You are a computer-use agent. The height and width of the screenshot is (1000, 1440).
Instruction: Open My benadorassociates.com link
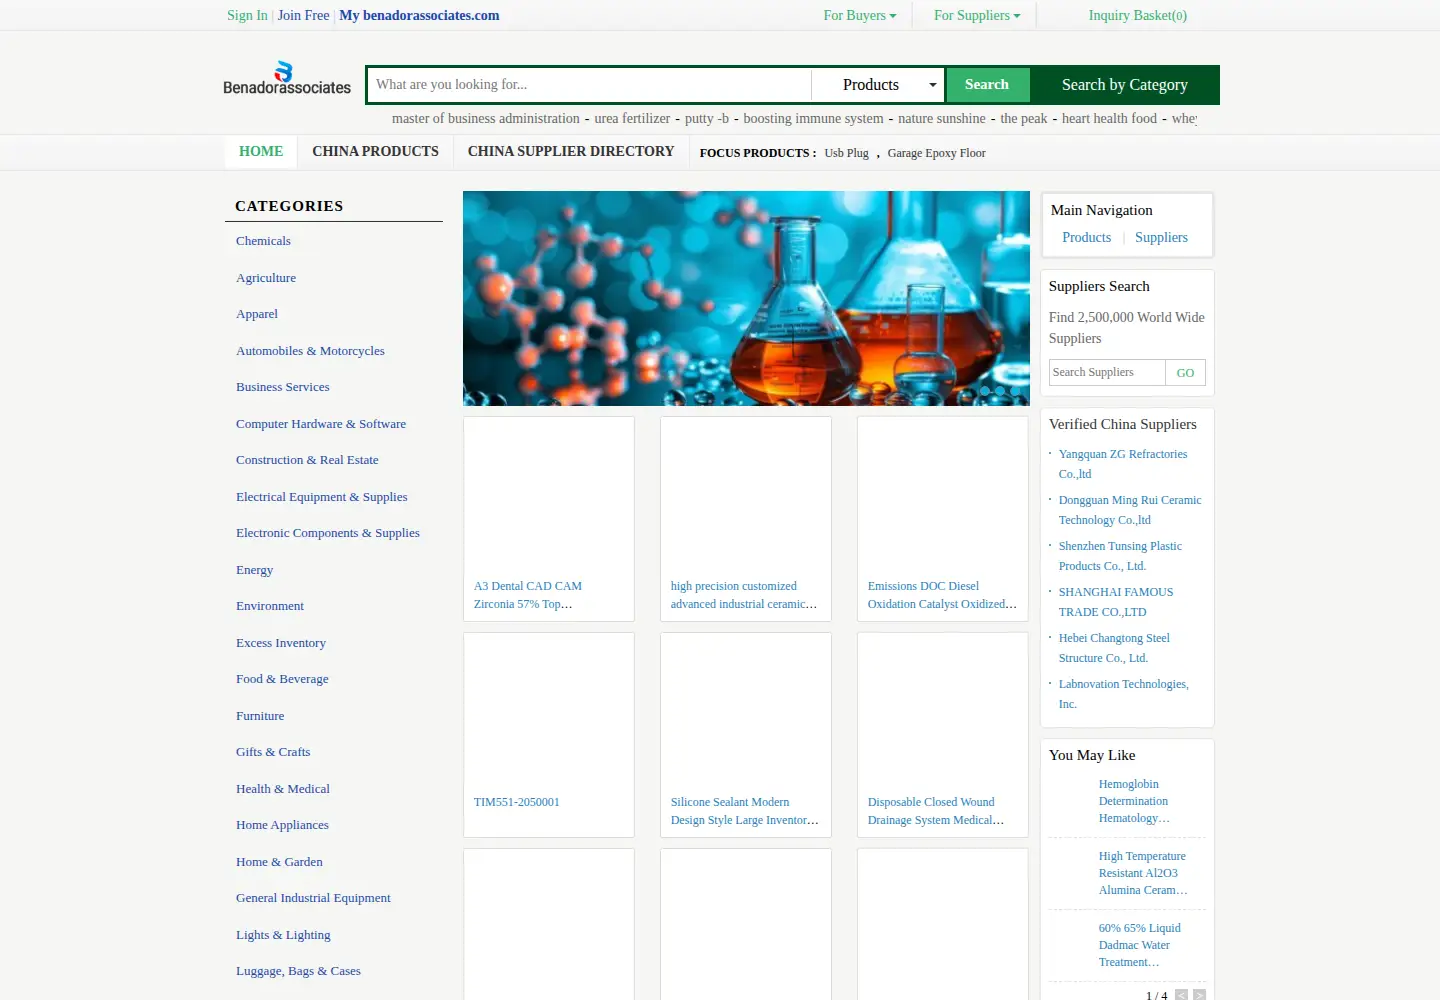click(x=419, y=15)
